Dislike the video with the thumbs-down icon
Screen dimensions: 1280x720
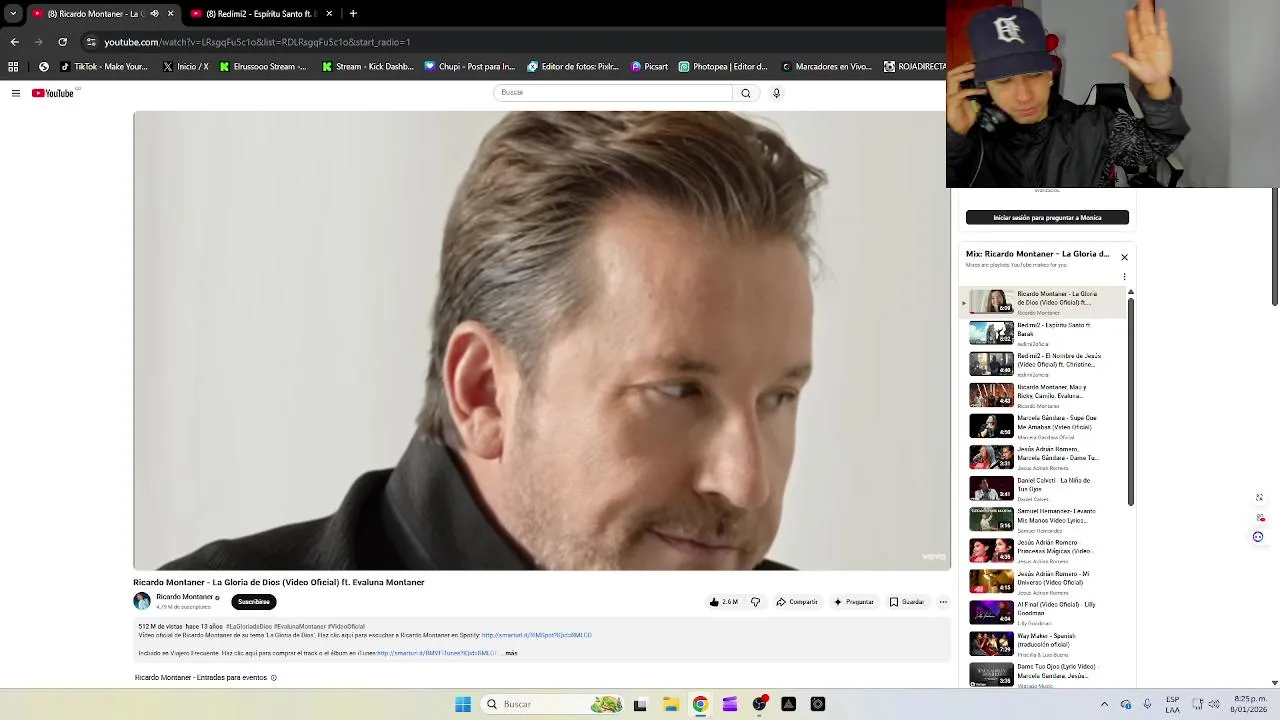click(x=755, y=602)
